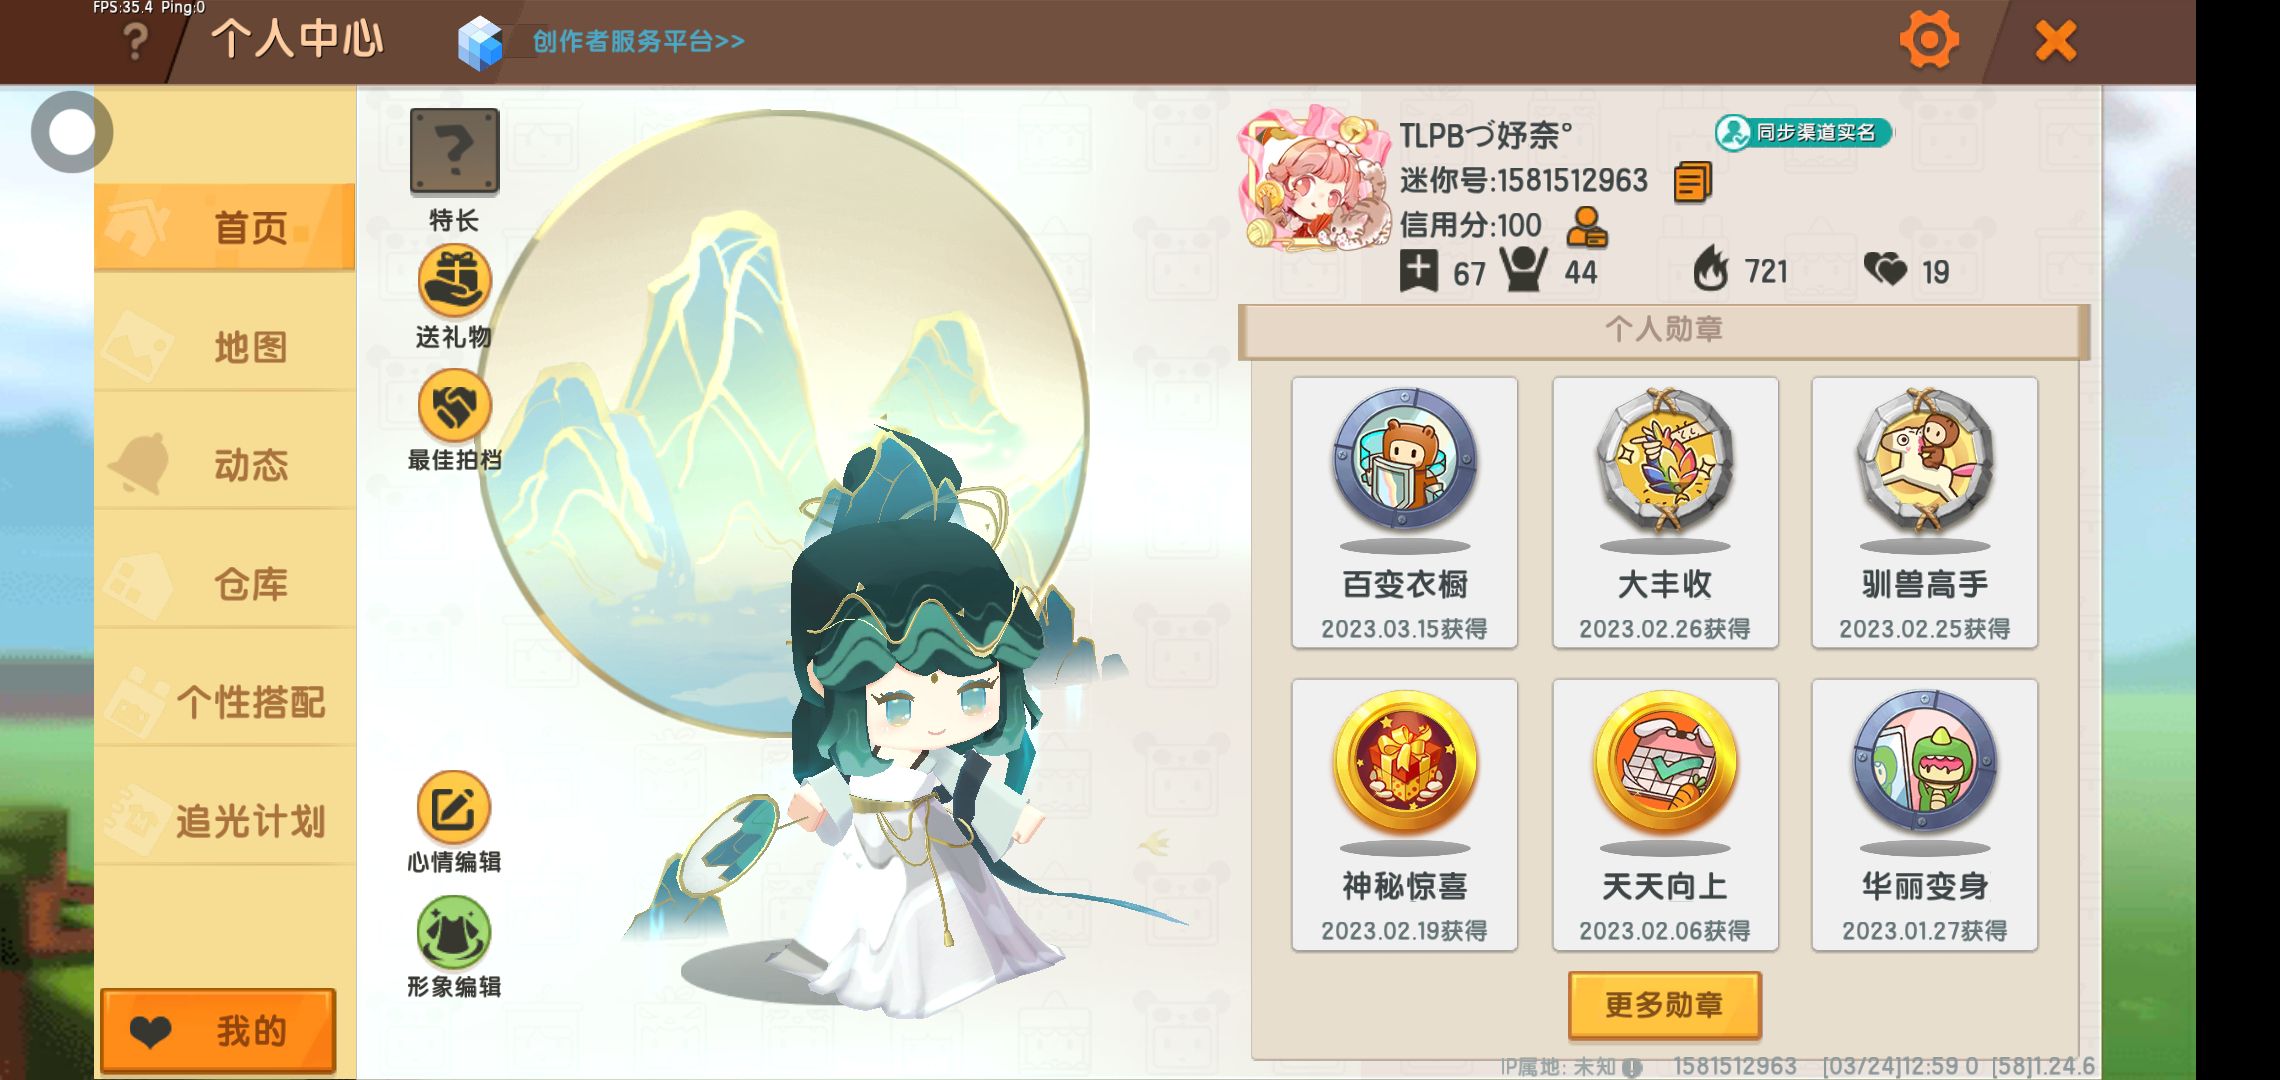Open 形象编辑 outfit edit icon
2280x1080 pixels.
coord(454,932)
